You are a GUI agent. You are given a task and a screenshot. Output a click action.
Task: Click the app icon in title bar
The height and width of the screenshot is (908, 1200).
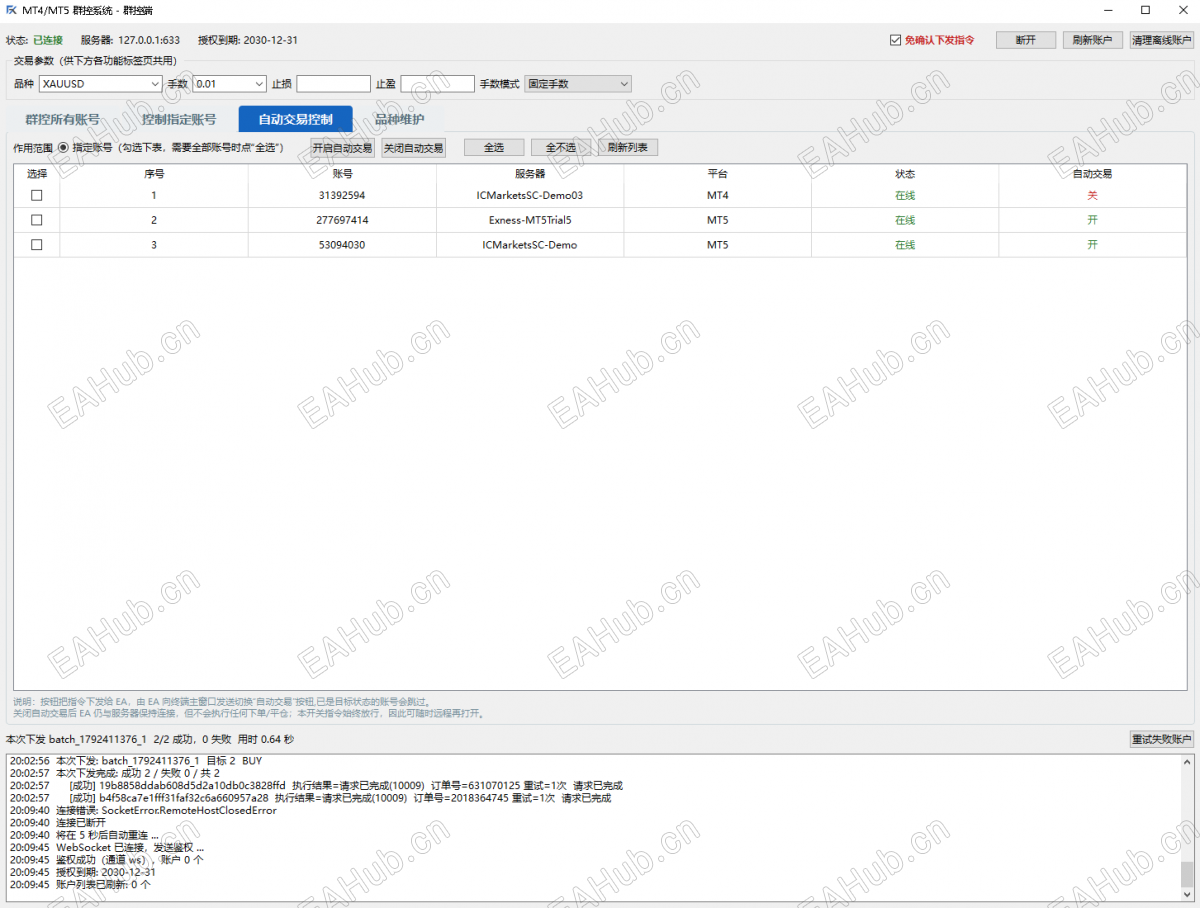pos(11,10)
